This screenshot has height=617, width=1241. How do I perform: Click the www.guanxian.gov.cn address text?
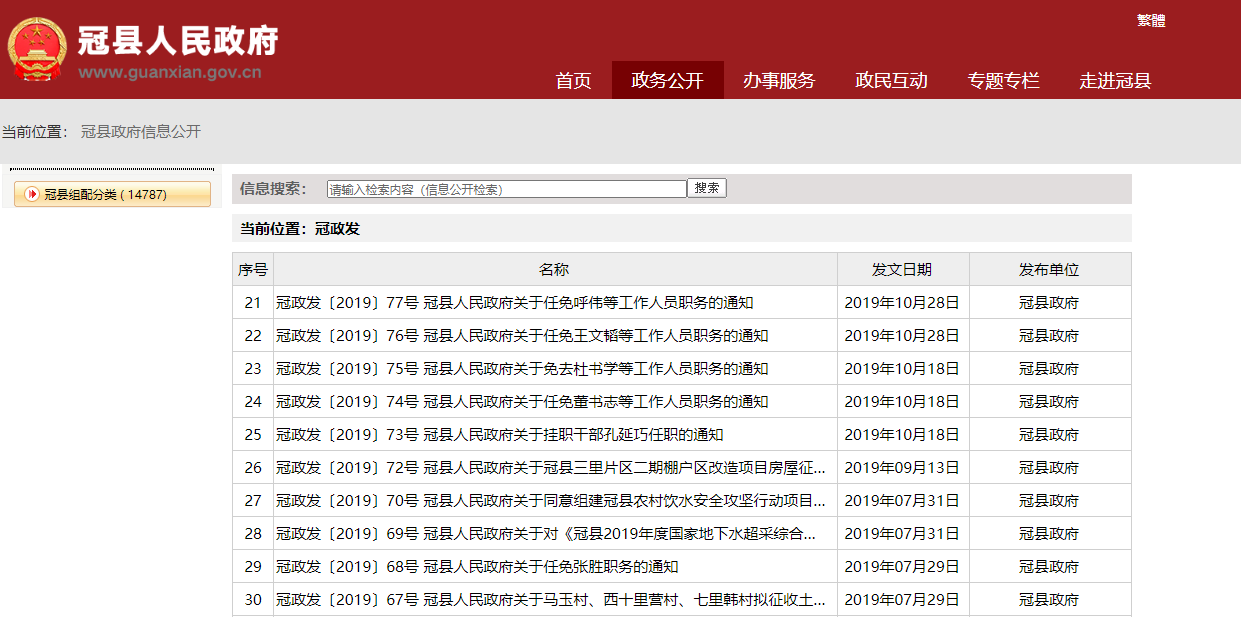tap(170, 72)
